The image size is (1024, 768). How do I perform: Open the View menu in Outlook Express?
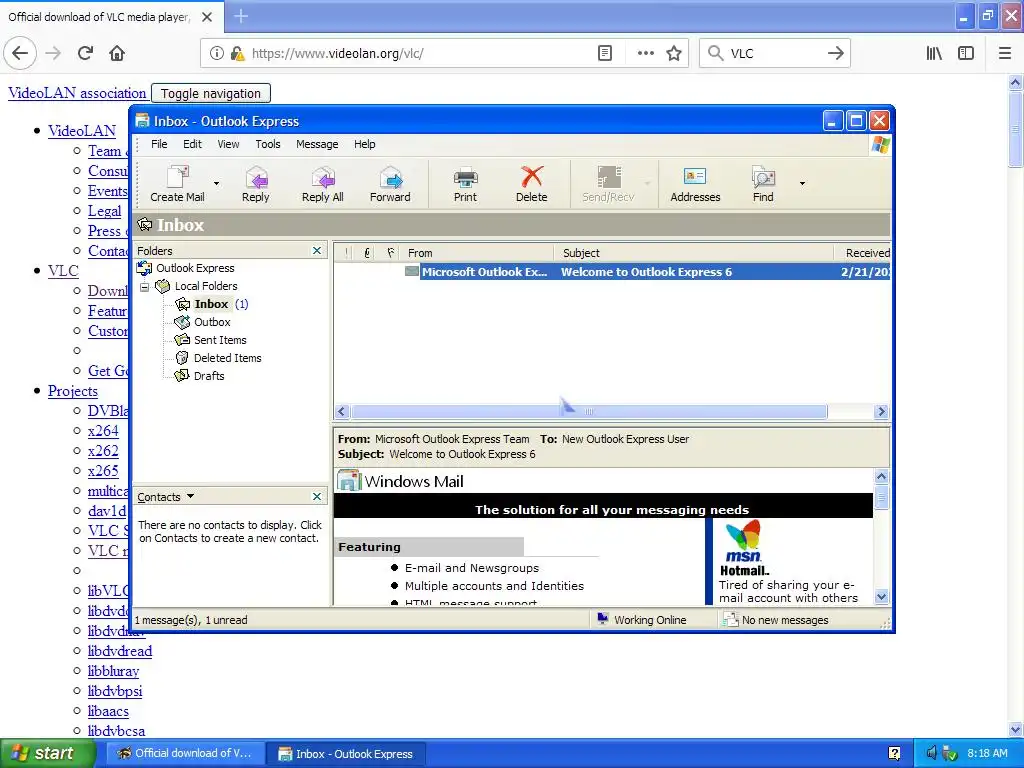click(x=228, y=144)
